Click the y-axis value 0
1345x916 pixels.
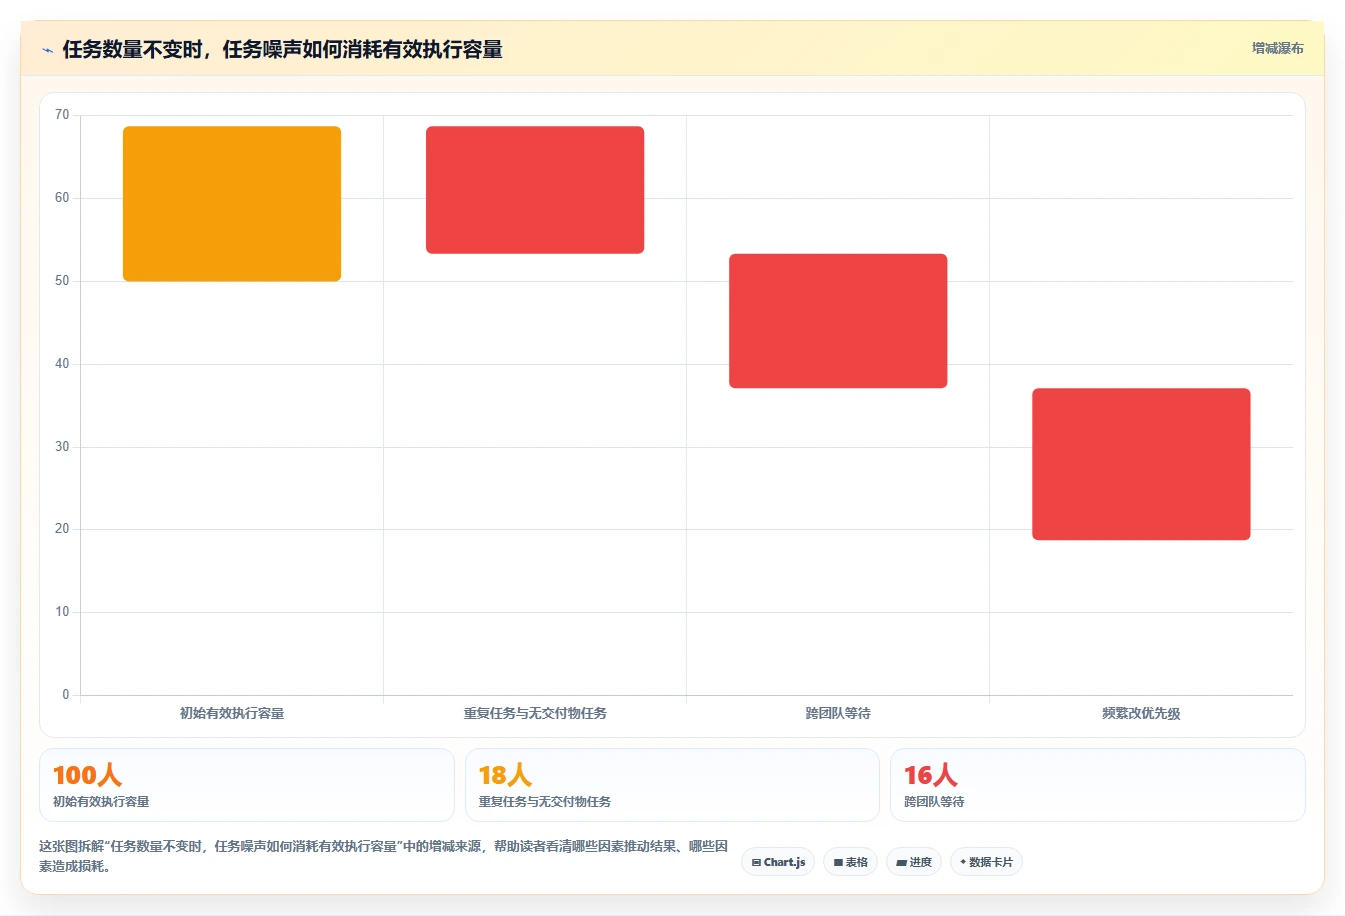click(x=66, y=695)
